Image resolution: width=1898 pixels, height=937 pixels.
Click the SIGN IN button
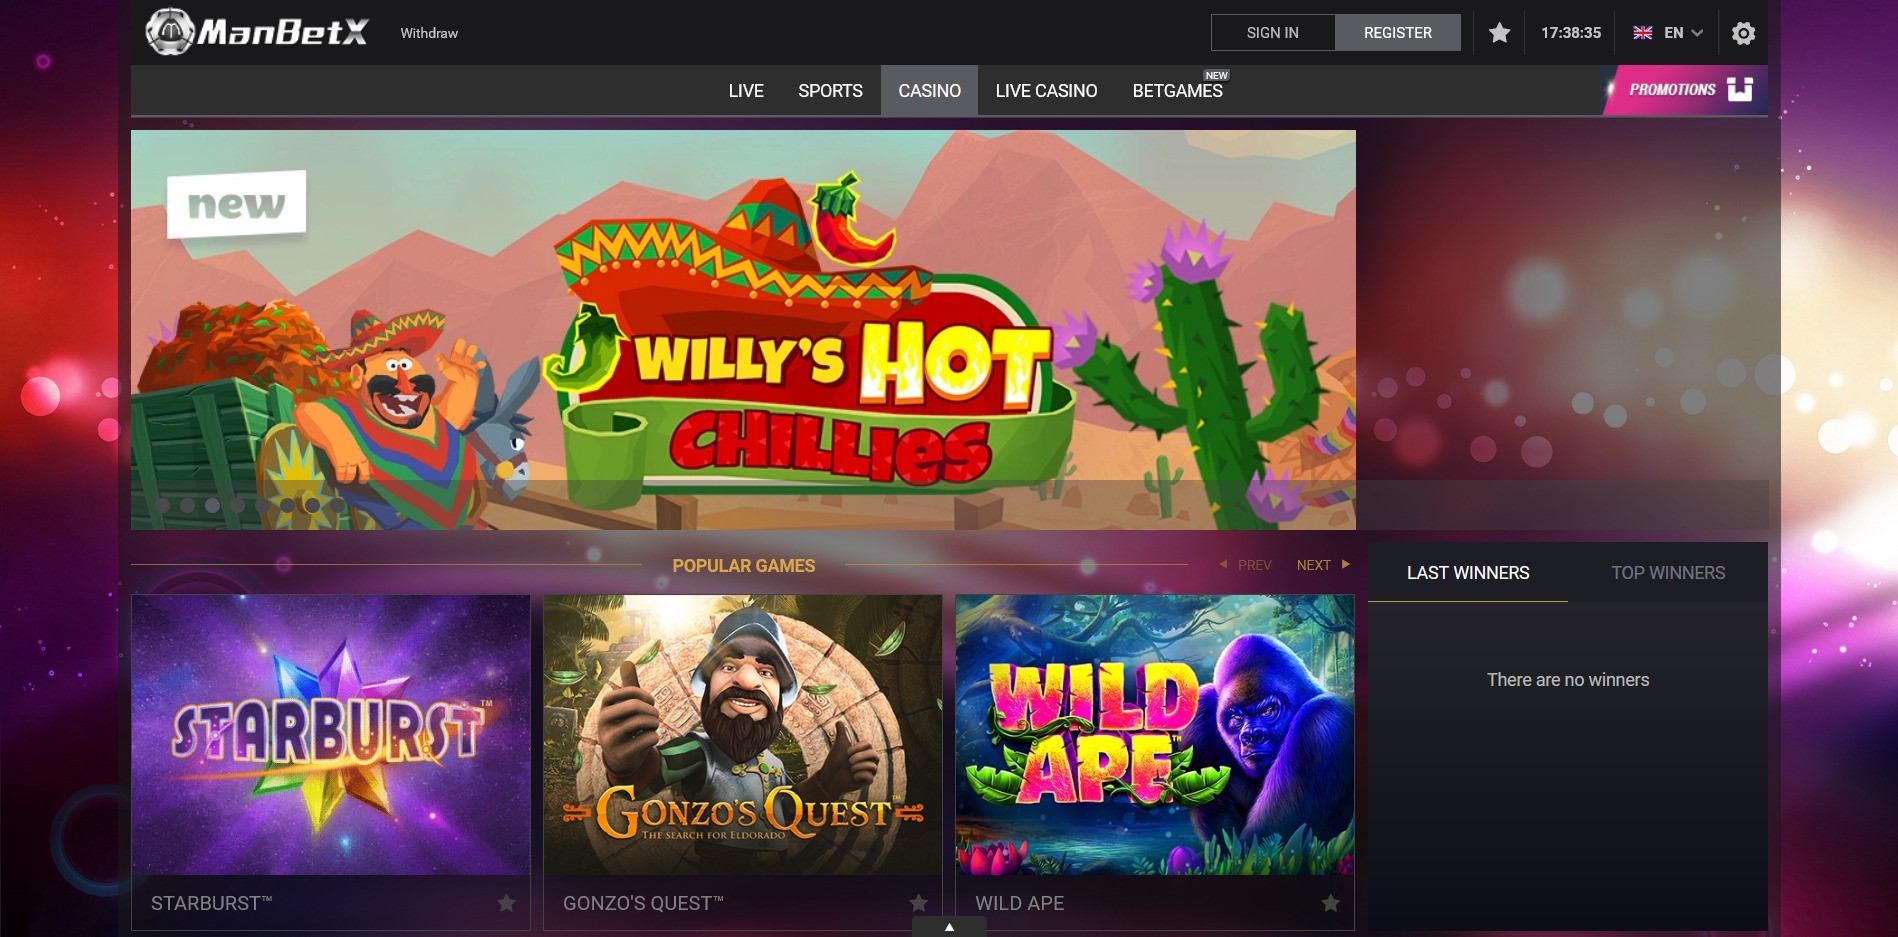pyautogui.click(x=1273, y=33)
